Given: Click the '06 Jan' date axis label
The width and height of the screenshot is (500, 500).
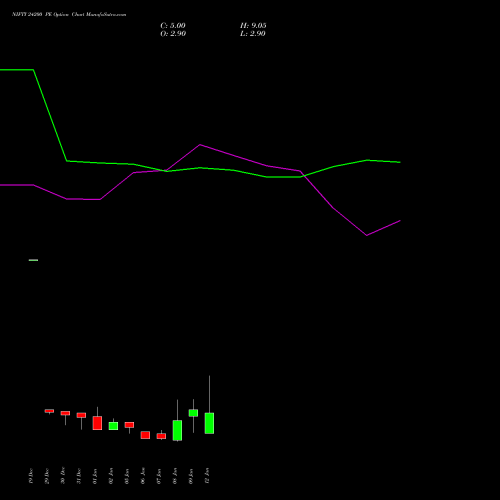Looking at the screenshot, I should tap(143, 476).
